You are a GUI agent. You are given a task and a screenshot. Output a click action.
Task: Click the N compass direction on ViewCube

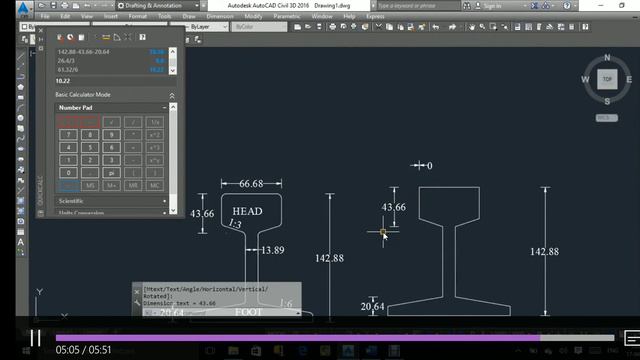[x=607, y=58]
